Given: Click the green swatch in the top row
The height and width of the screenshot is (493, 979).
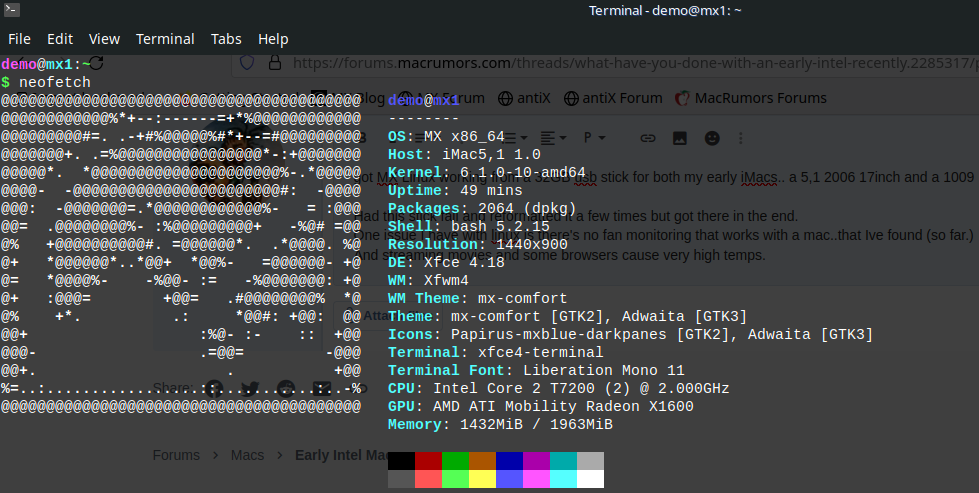Looking at the screenshot, I should [455, 461].
